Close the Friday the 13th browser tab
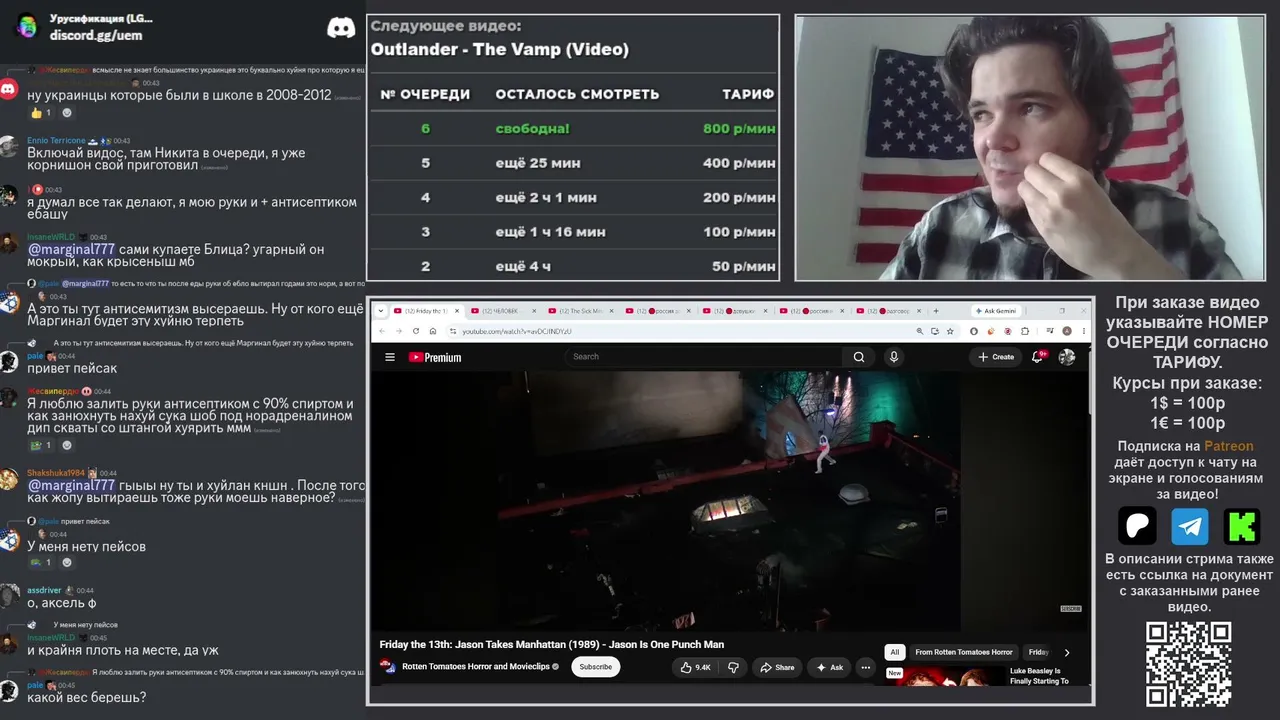The width and height of the screenshot is (1280, 720). (458, 311)
